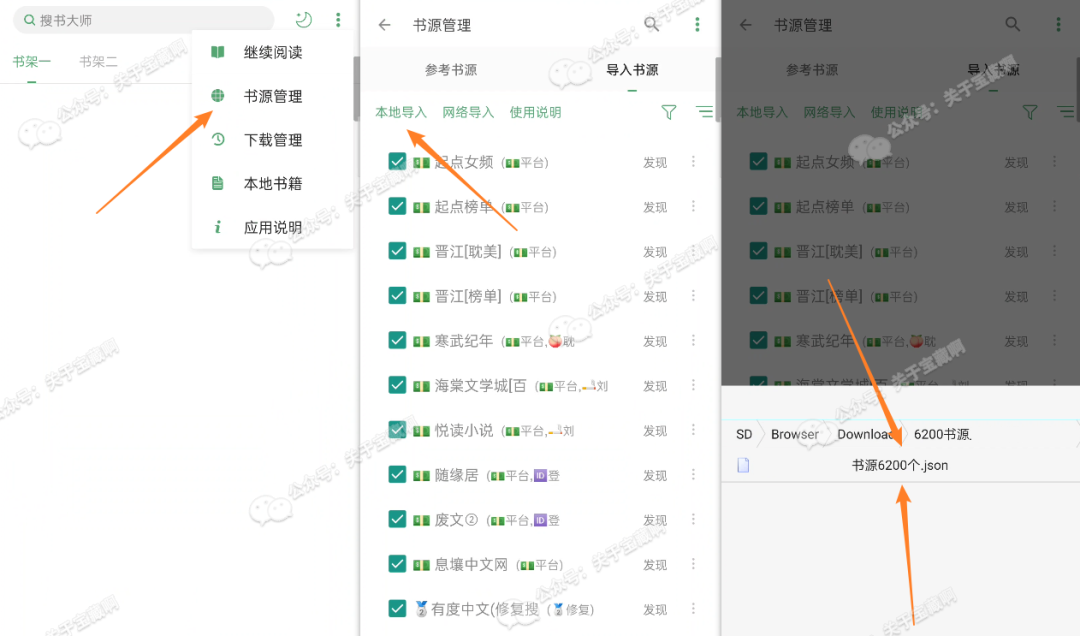This screenshot has width=1080, height=636.
Task: Uncheck 有度中文 source checkbox
Action: tap(397, 609)
